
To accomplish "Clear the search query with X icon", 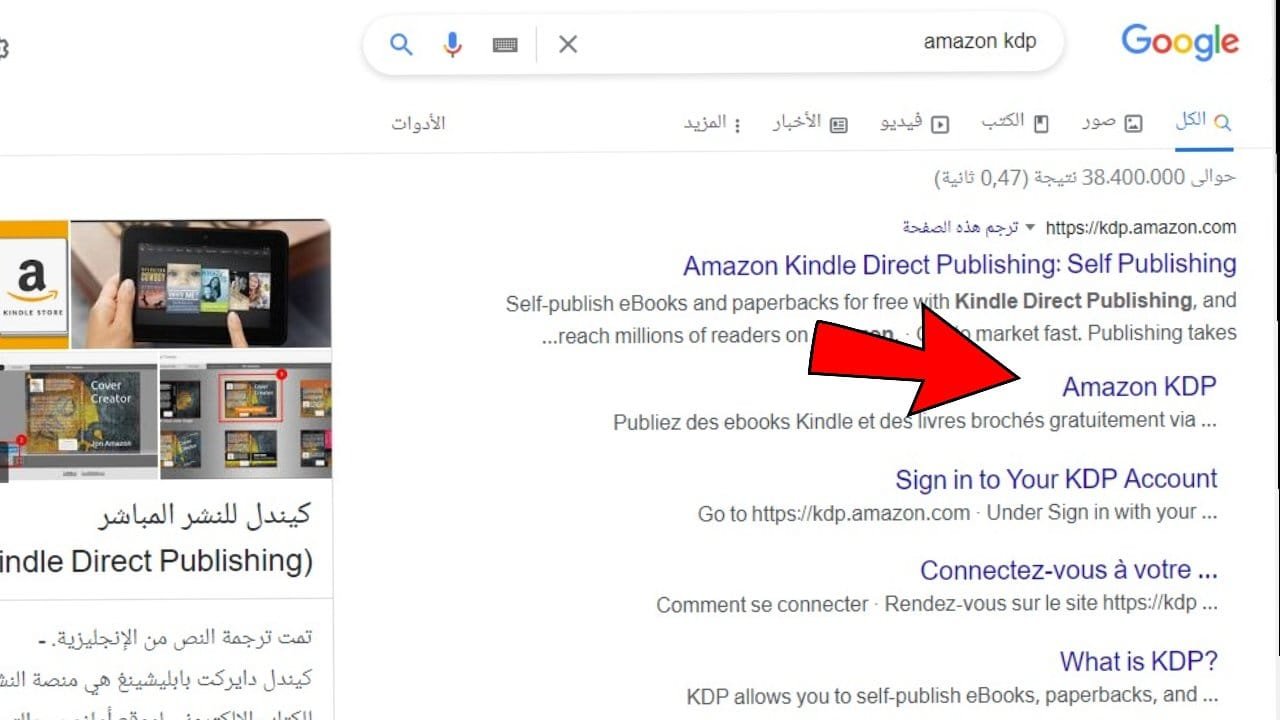I will pyautogui.click(x=568, y=44).
